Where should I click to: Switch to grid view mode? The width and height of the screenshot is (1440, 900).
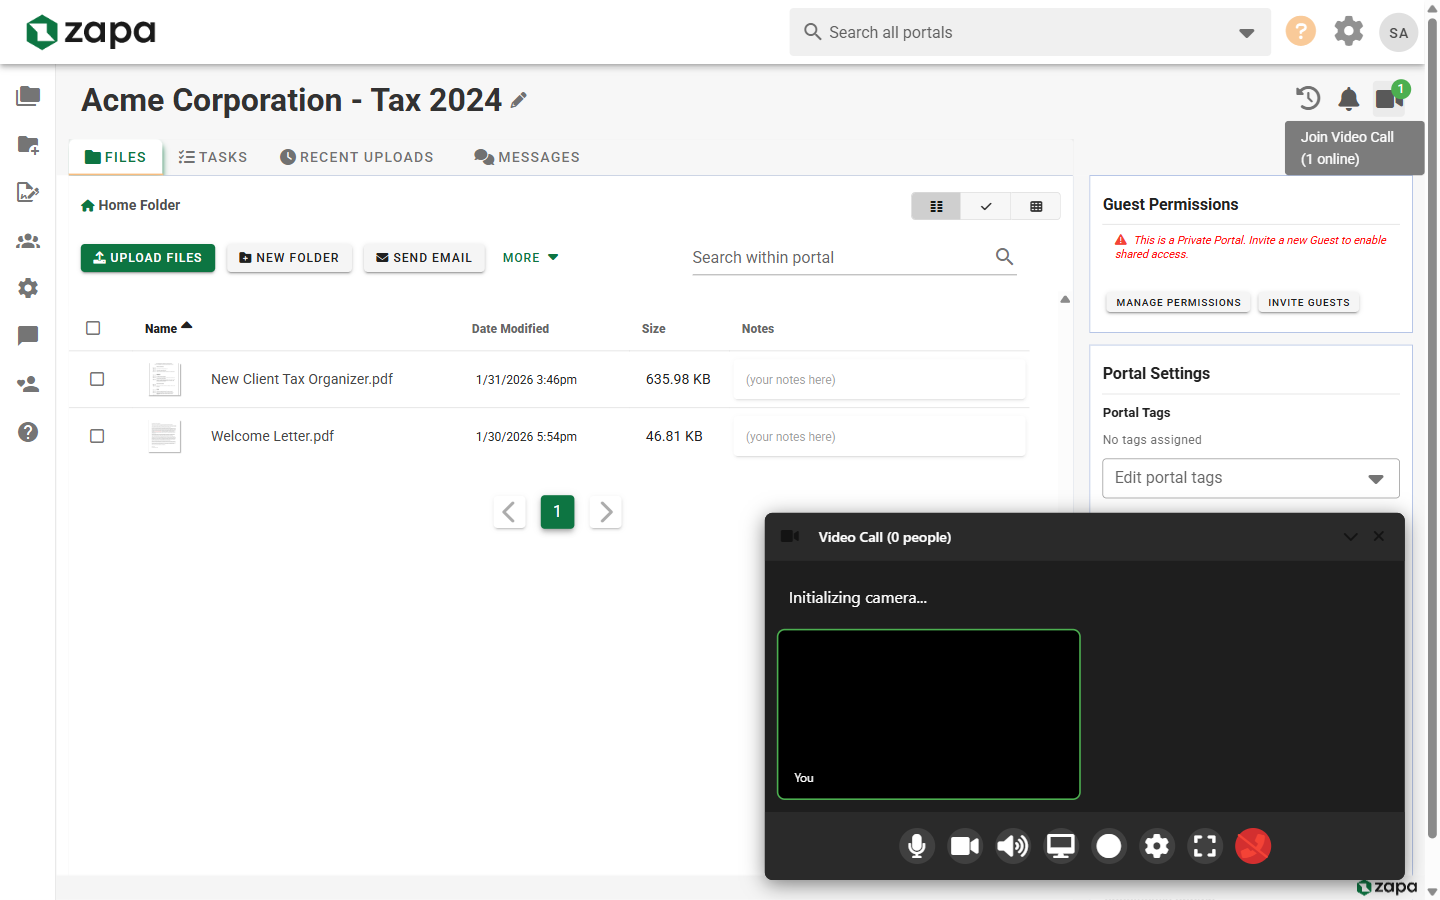(1036, 206)
